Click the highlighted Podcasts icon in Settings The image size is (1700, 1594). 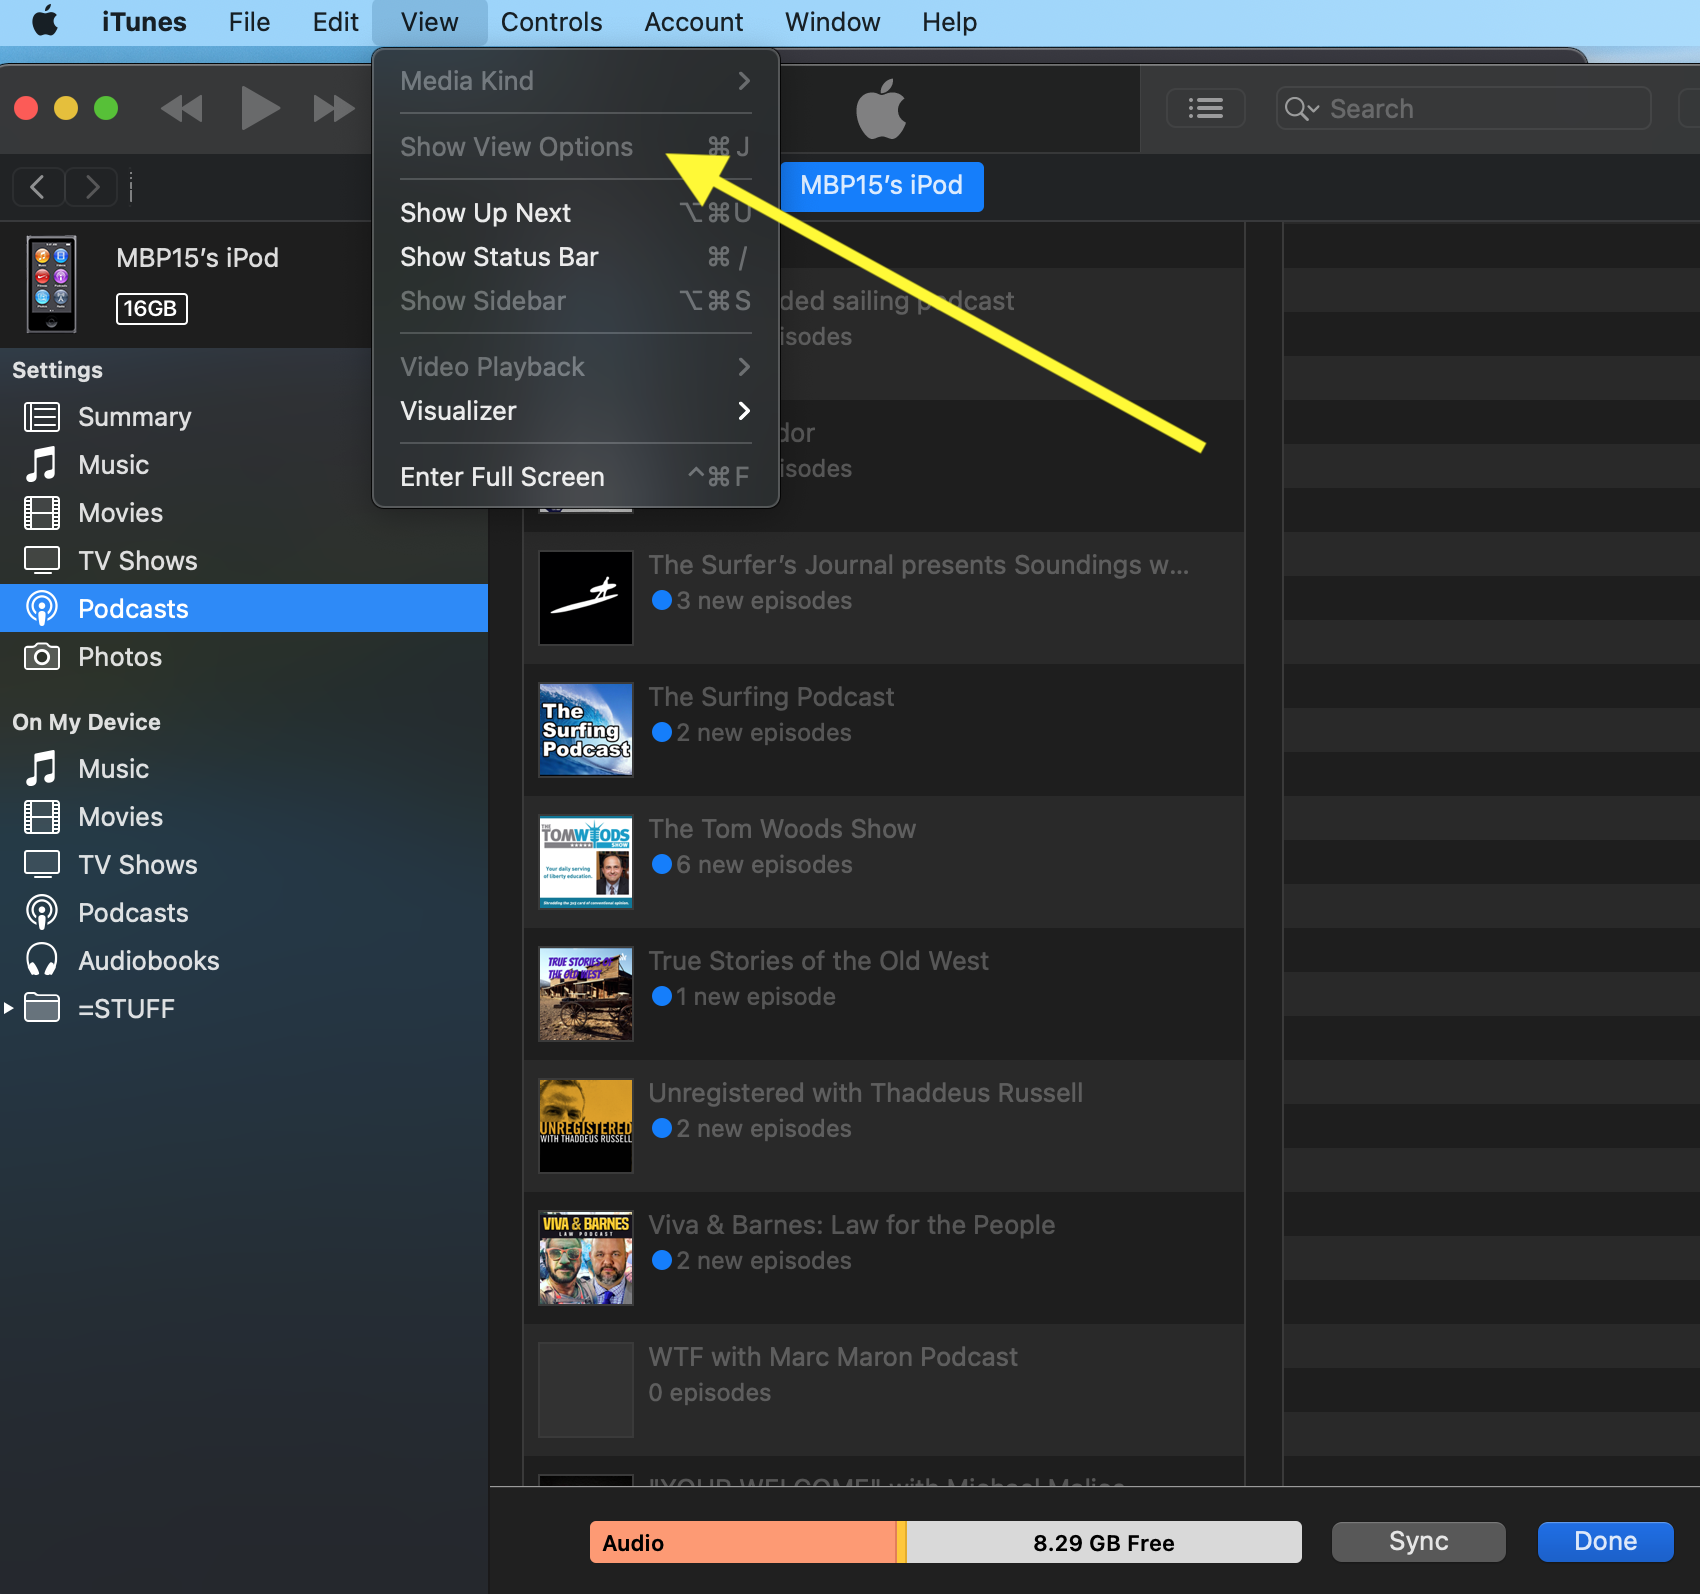tap(42, 609)
